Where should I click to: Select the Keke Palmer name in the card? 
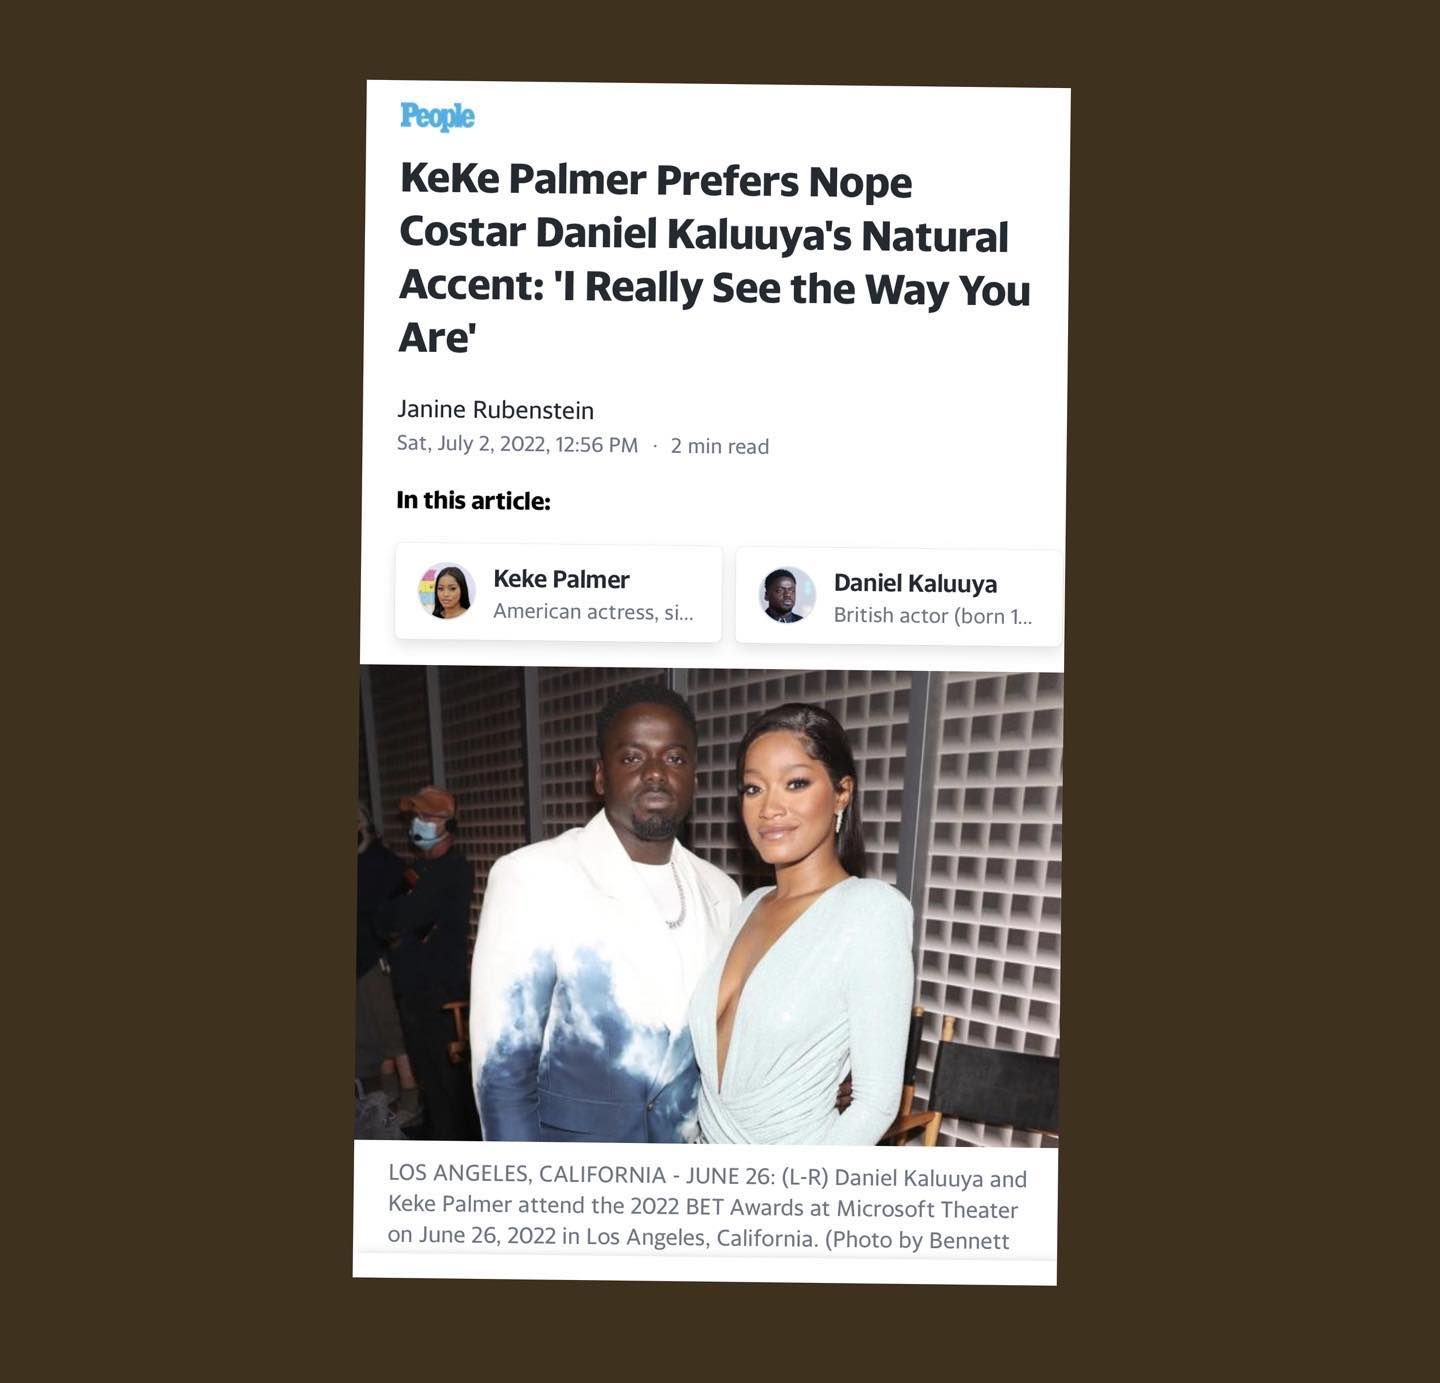[x=561, y=579]
